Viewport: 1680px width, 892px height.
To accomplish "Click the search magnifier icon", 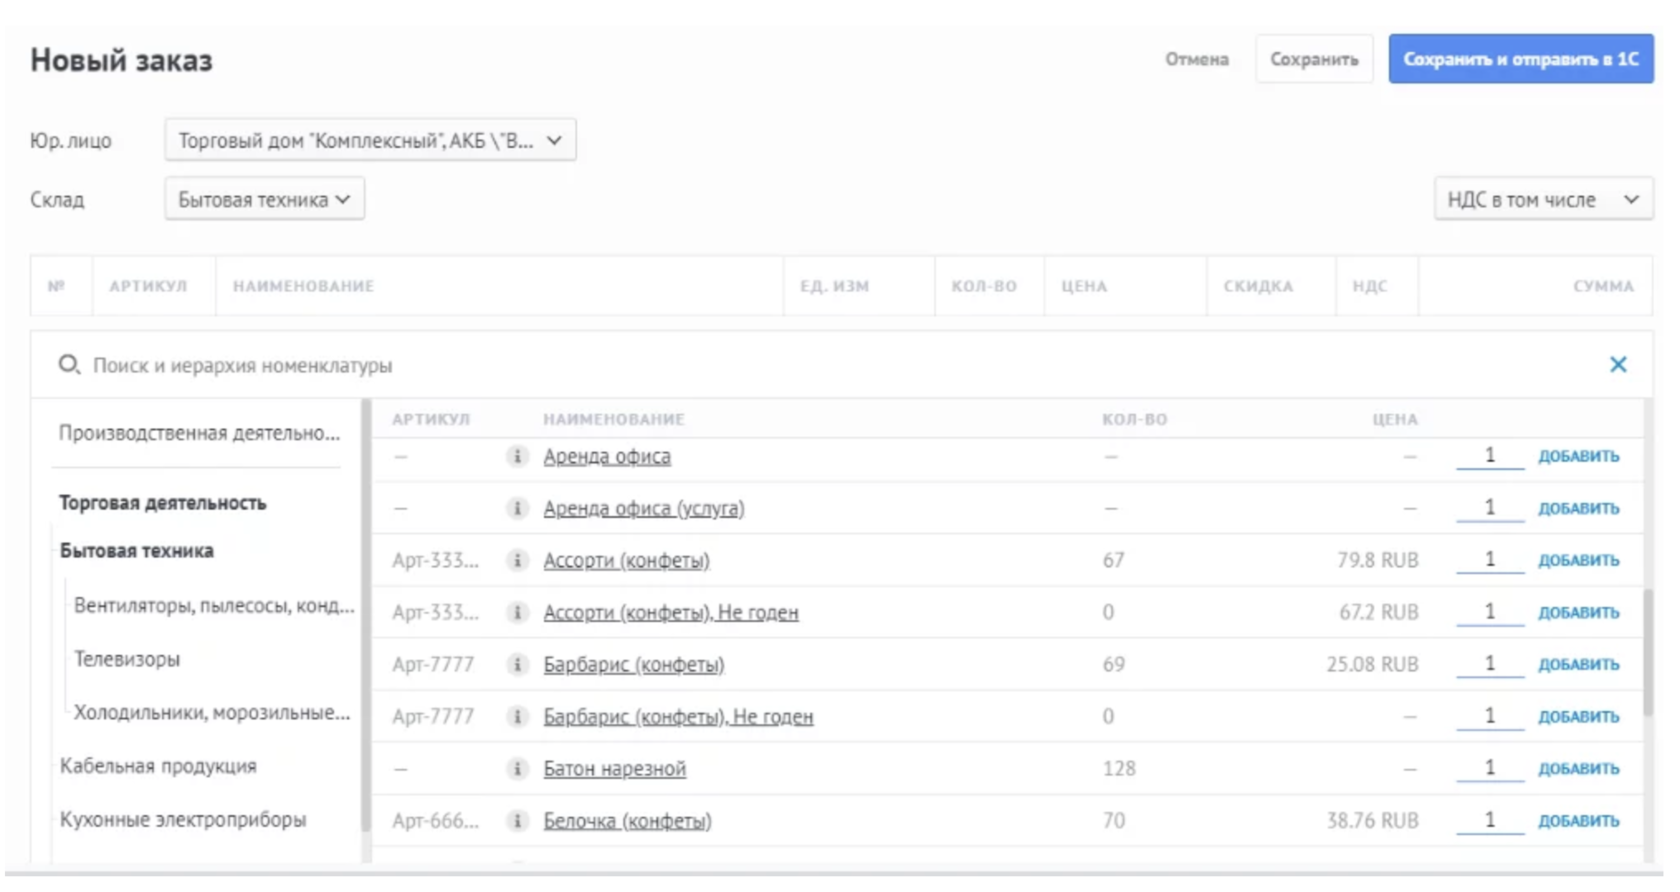I will (x=68, y=365).
